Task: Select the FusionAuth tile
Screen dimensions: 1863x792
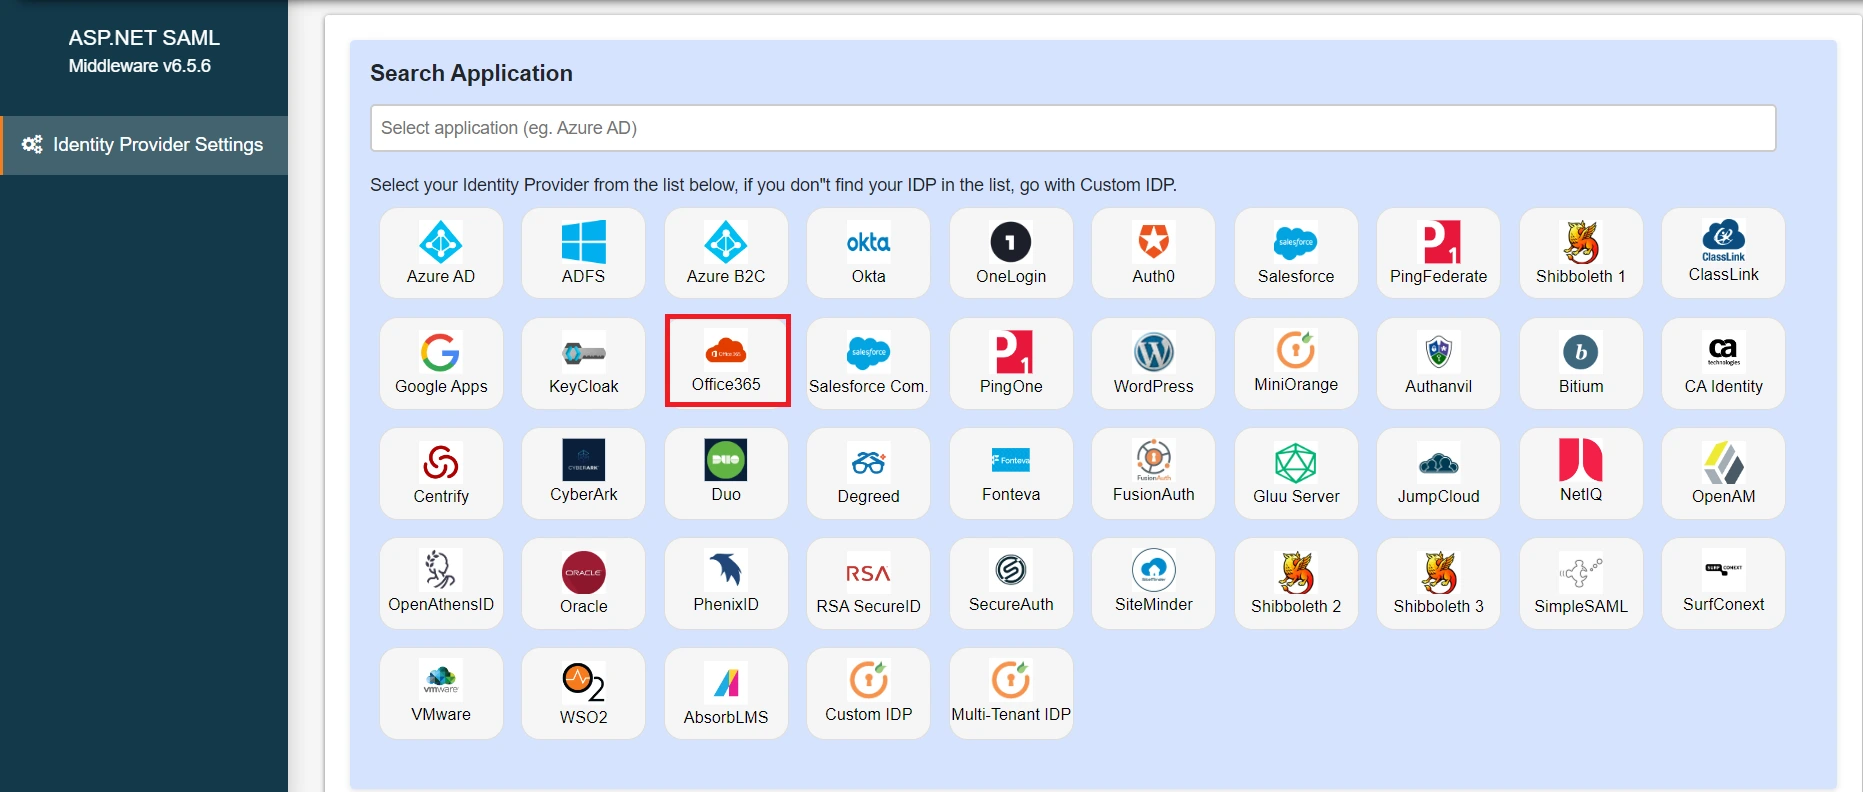Action: click(1153, 473)
